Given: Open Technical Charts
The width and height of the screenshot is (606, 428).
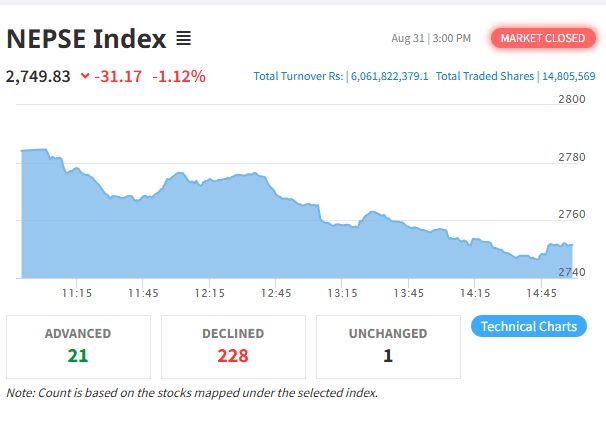Looking at the screenshot, I should (528, 327).
